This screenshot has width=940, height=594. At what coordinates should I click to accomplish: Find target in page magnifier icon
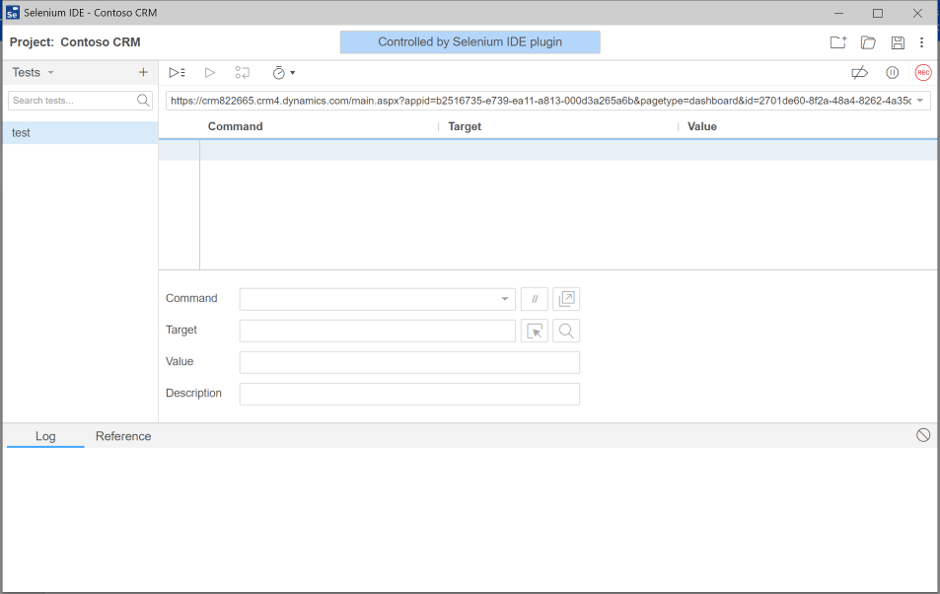click(x=566, y=331)
